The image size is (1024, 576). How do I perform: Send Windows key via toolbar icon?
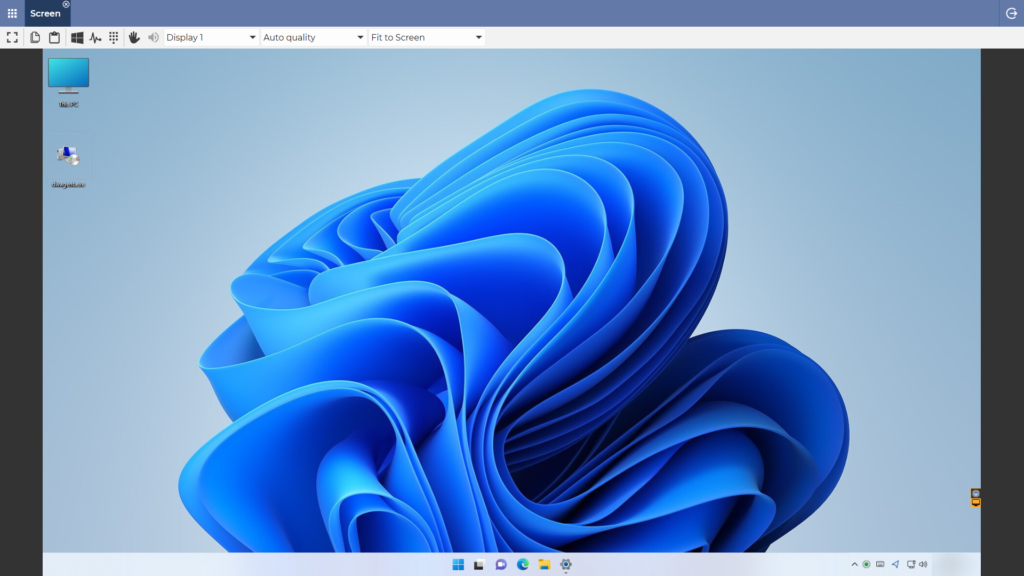point(76,37)
